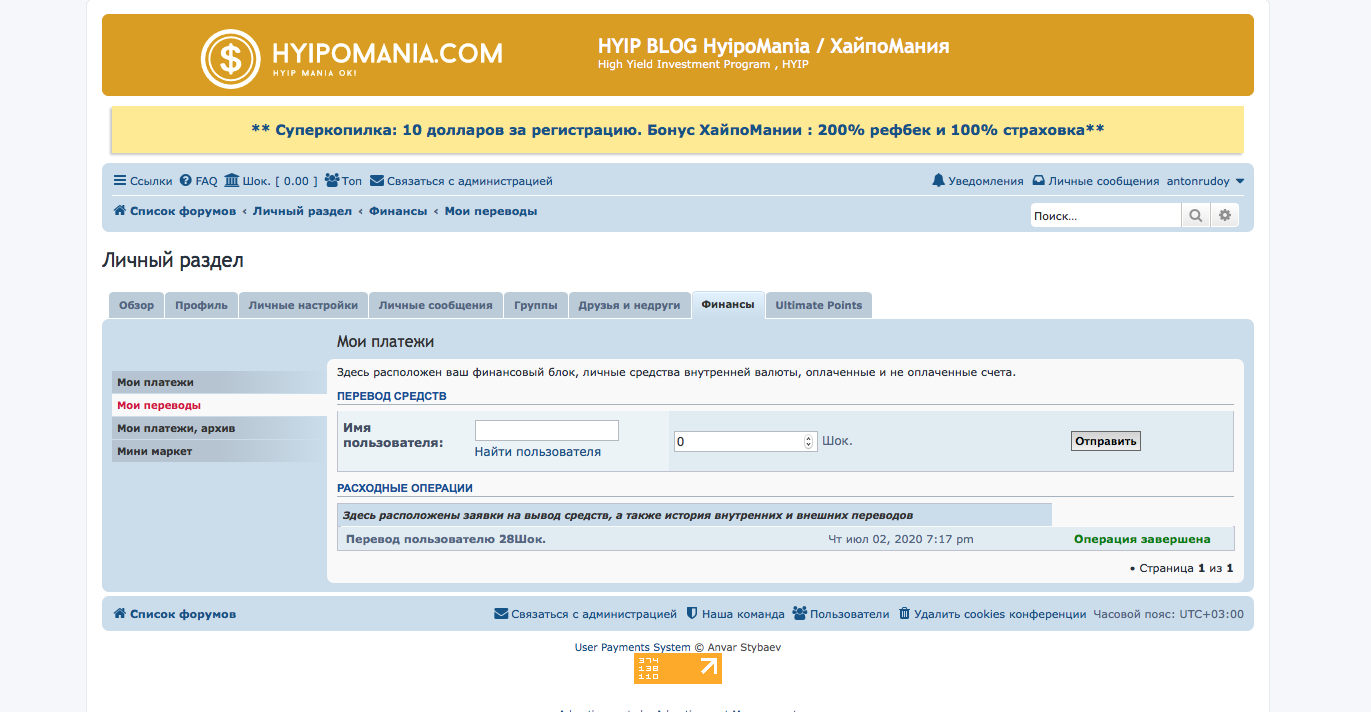Select Мои платежи, архив in sidebar
Screen dimensions: 1371x712
(176, 428)
